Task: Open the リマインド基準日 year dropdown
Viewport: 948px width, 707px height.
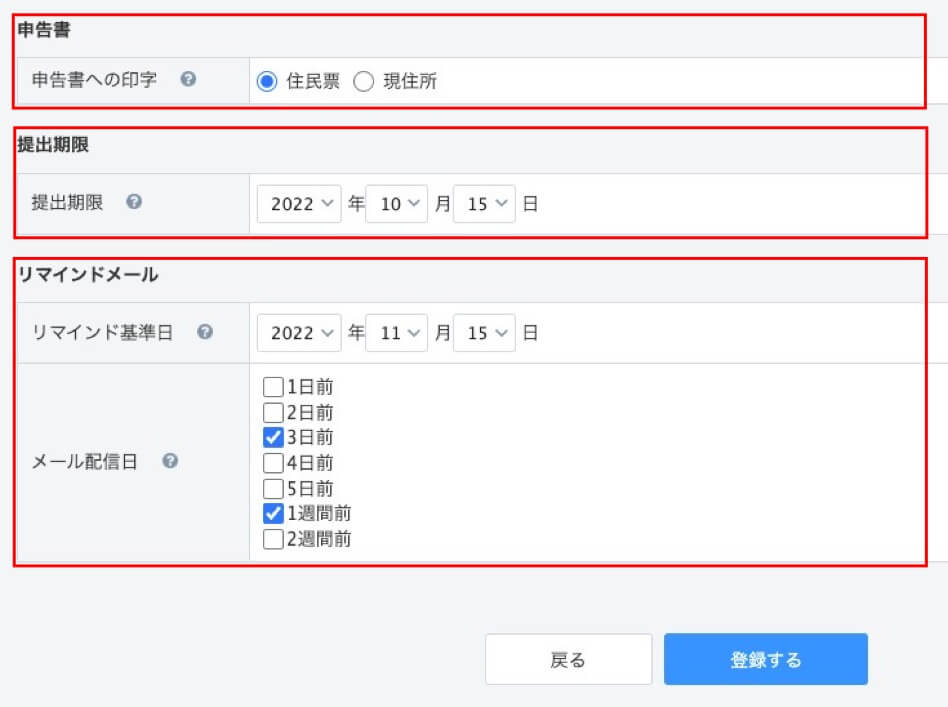Action: click(x=299, y=333)
